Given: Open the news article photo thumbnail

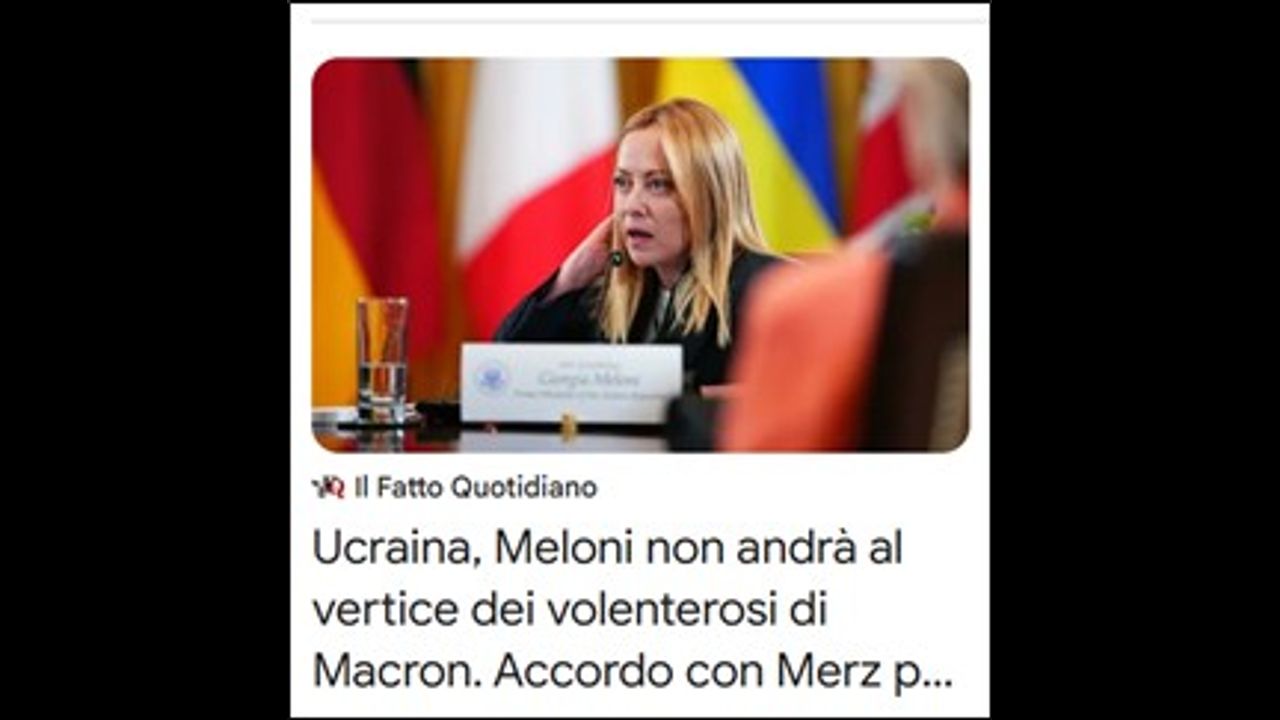Looking at the screenshot, I should [x=640, y=255].
